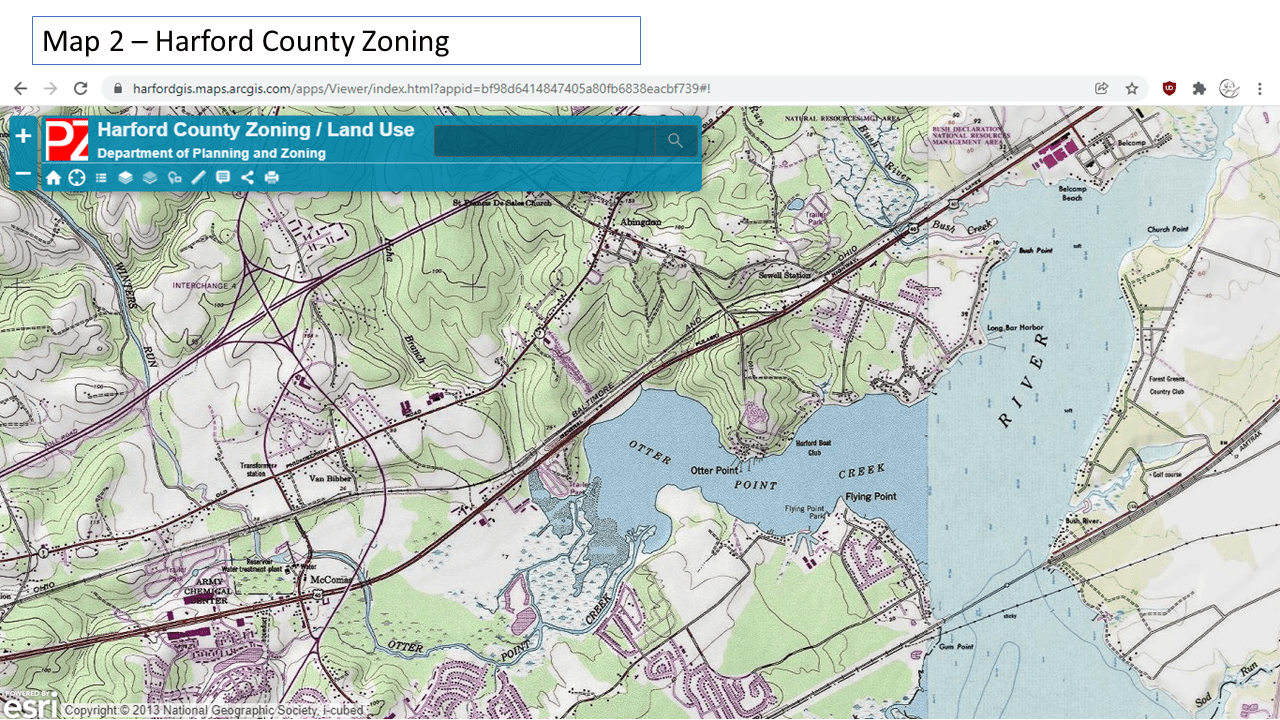This screenshot has width=1280, height=720.
Task: Open the Basemap Gallery widget
Action: point(150,177)
